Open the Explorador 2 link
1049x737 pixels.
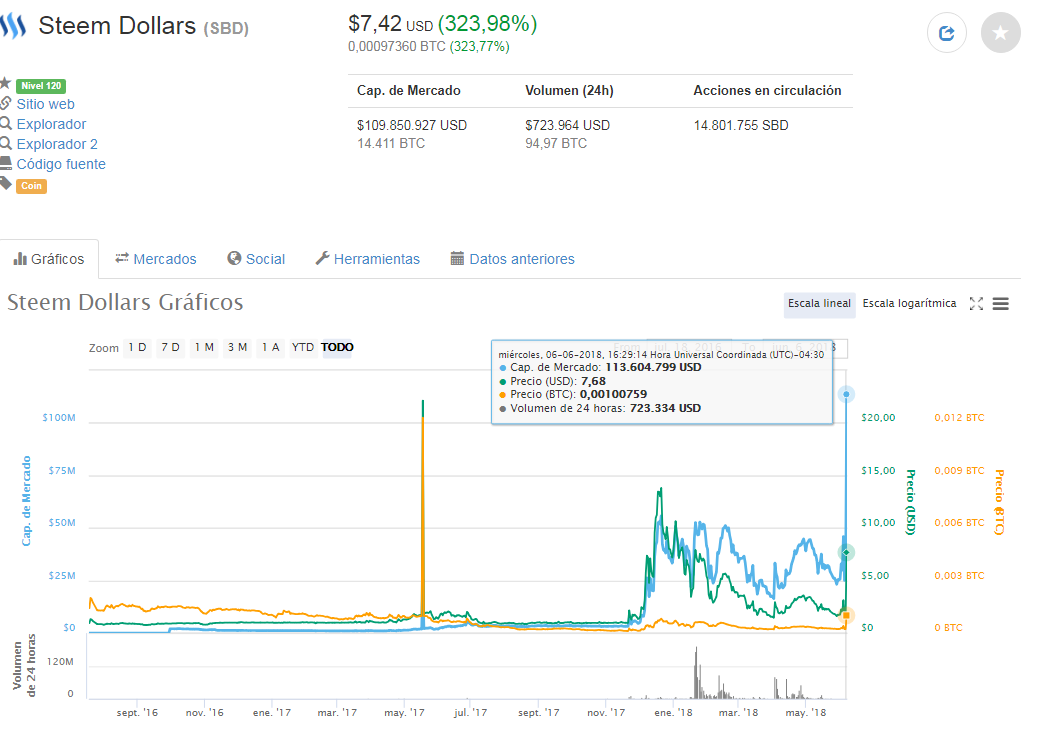click(x=57, y=144)
